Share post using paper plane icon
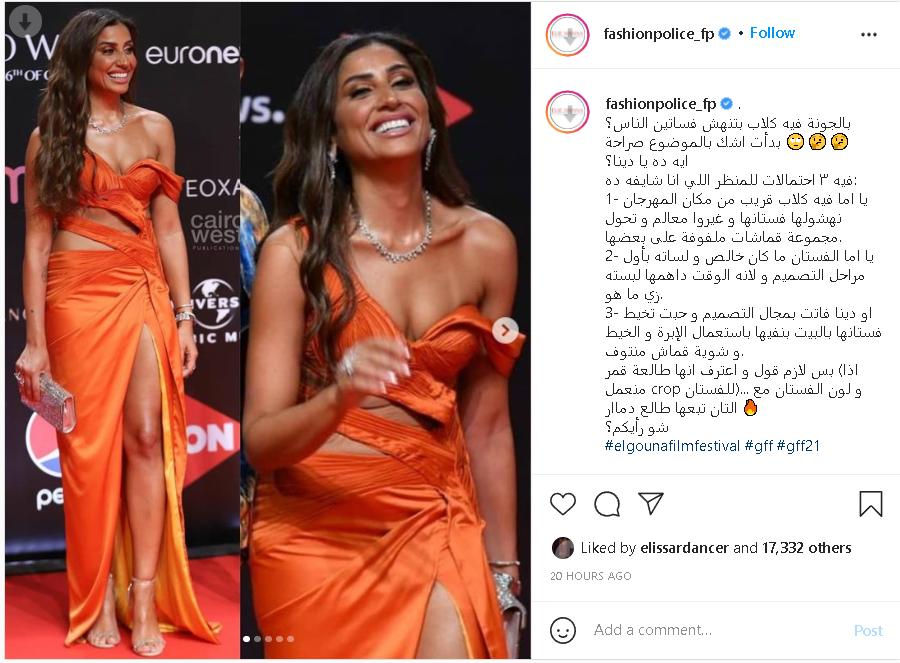The height and width of the screenshot is (663, 900). pos(651,503)
